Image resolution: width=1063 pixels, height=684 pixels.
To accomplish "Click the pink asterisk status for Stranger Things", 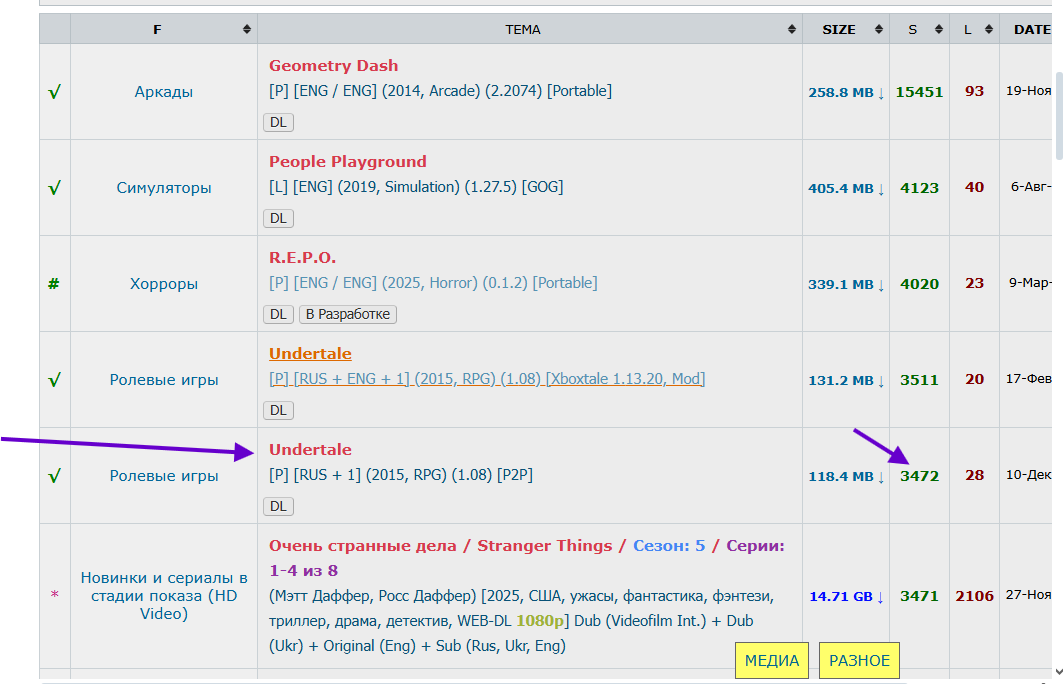I will click(x=54, y=595).
